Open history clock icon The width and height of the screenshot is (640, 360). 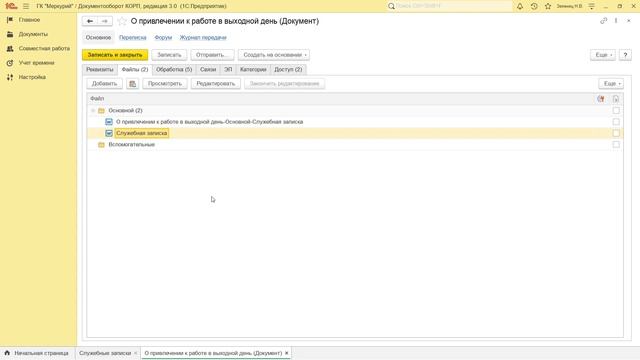[534, 6]
